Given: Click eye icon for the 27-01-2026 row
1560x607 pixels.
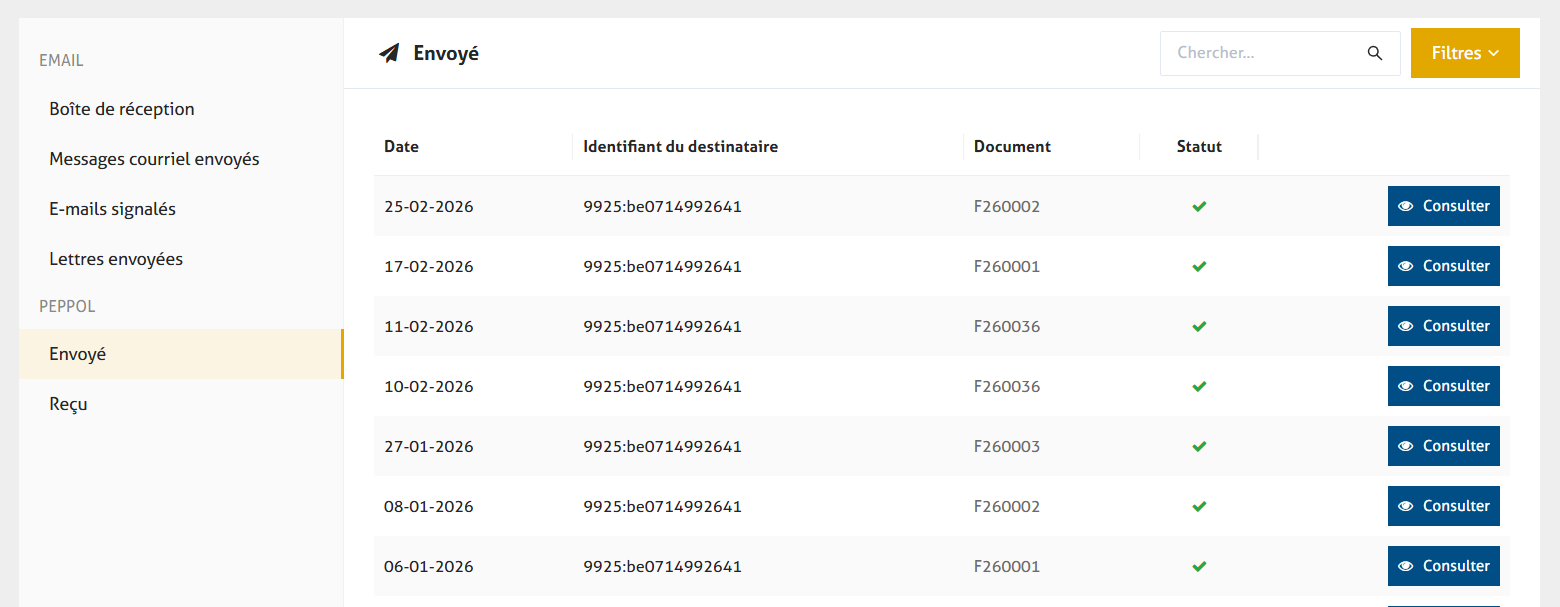Looking at the screenshot, I should tap(1406, 447).
